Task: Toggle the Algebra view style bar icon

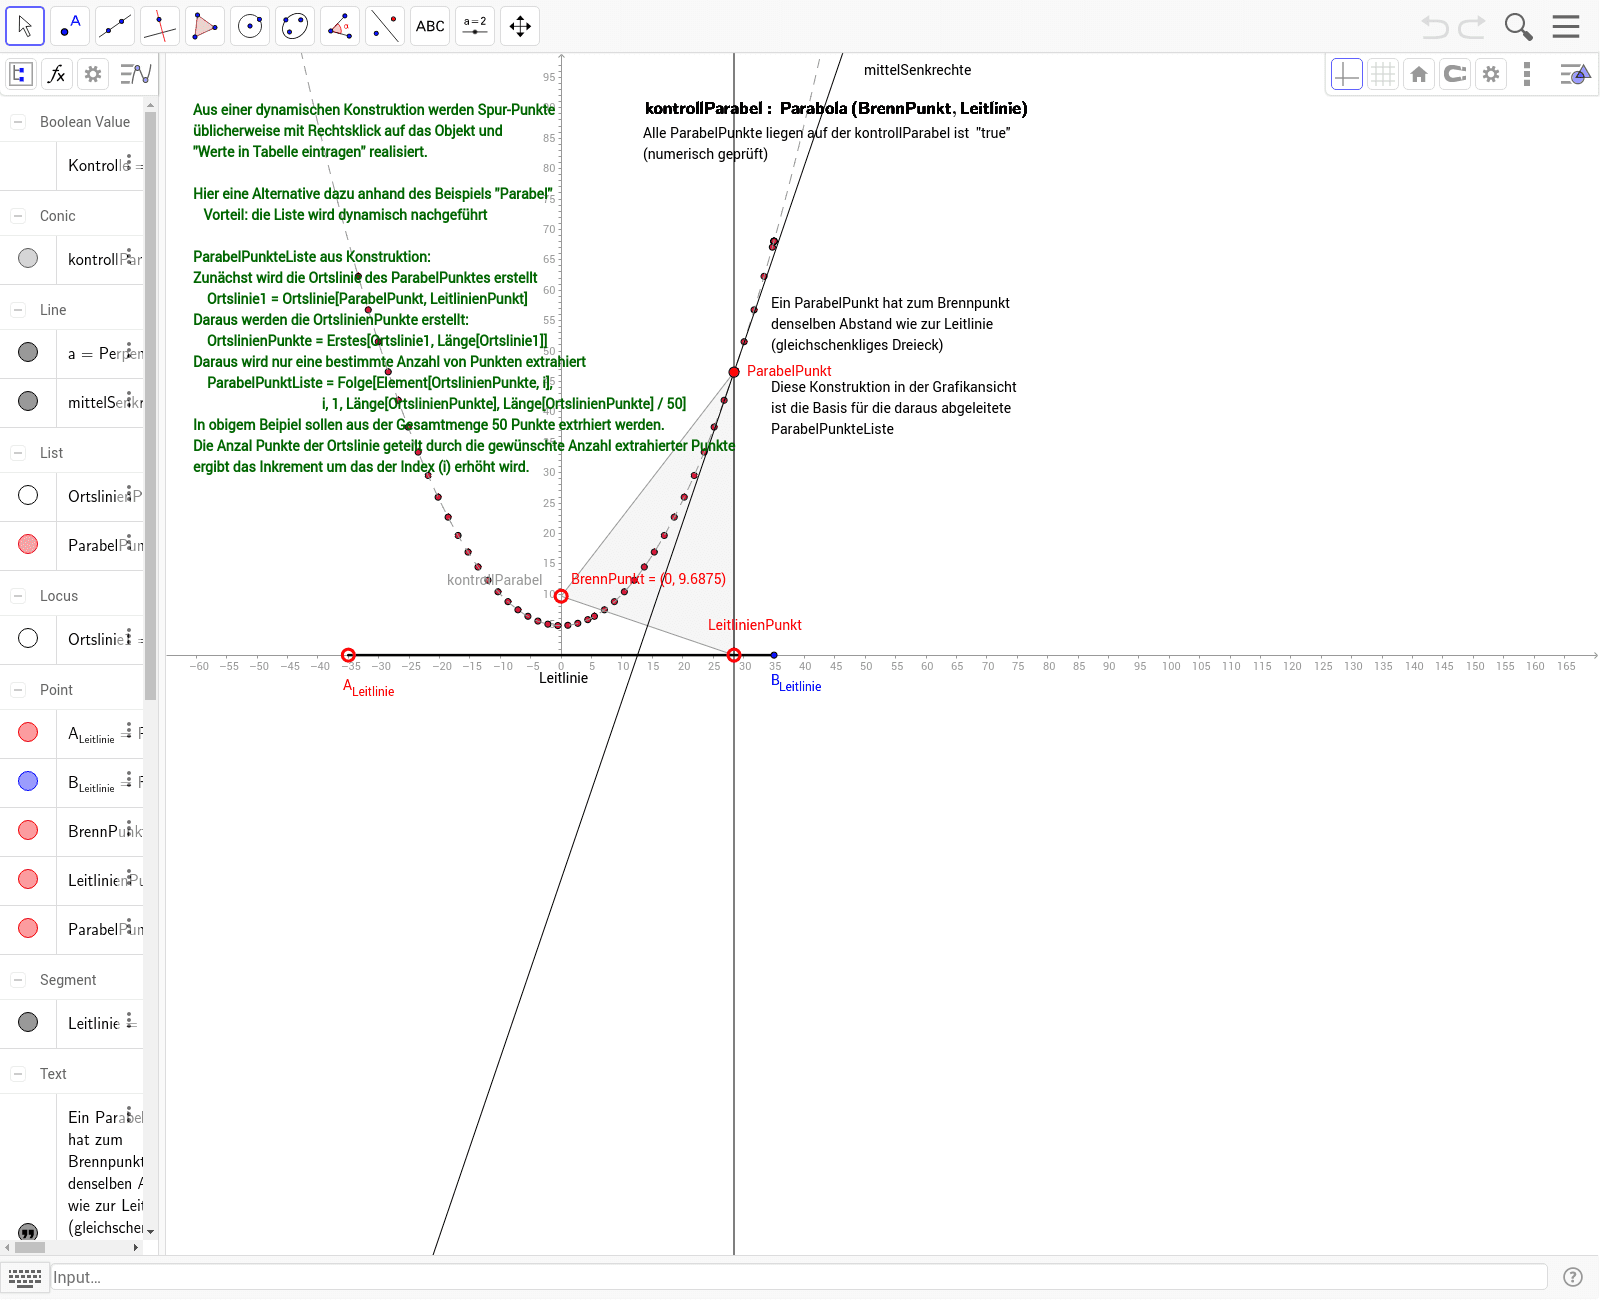Action: (x=21, y=74)
